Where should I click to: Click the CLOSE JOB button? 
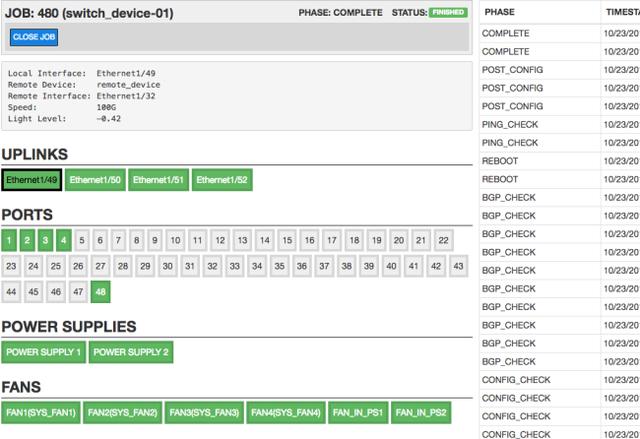(x=34, y=37)
